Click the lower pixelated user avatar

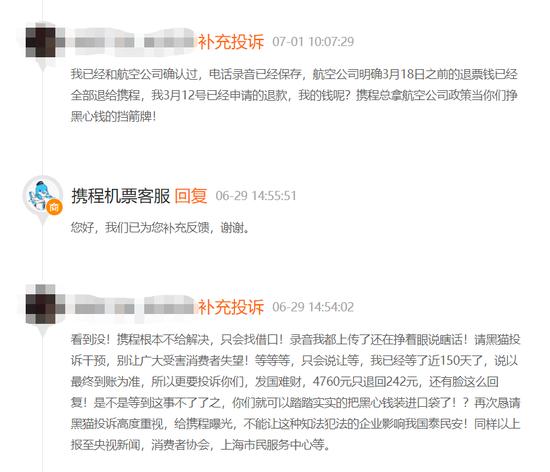coord(41,304)
